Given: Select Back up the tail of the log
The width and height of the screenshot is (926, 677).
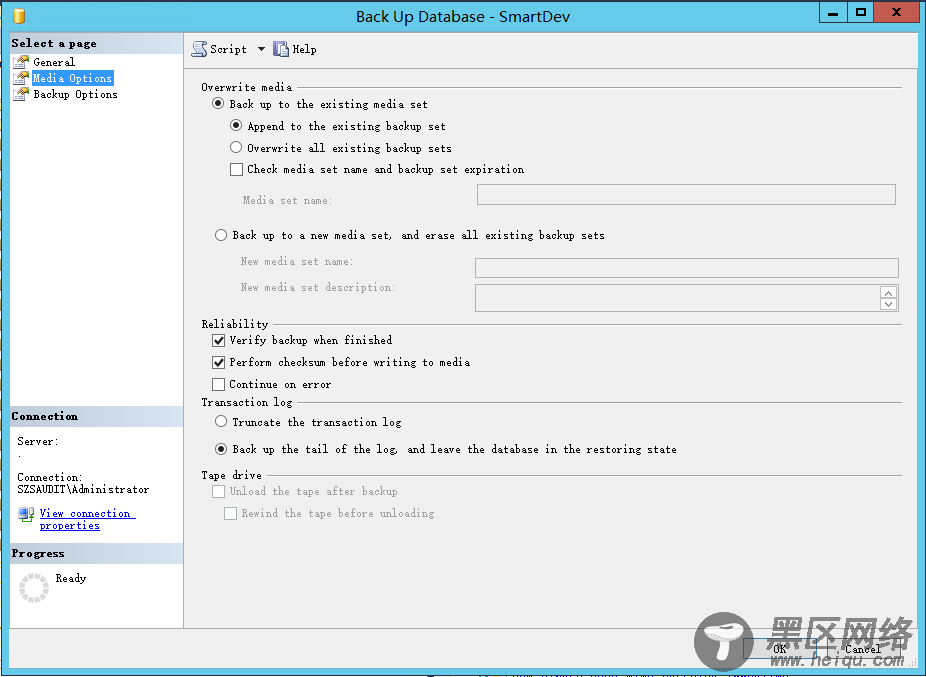Looking at the screenshot, I should pyautogui.click(x=221, y=449).
